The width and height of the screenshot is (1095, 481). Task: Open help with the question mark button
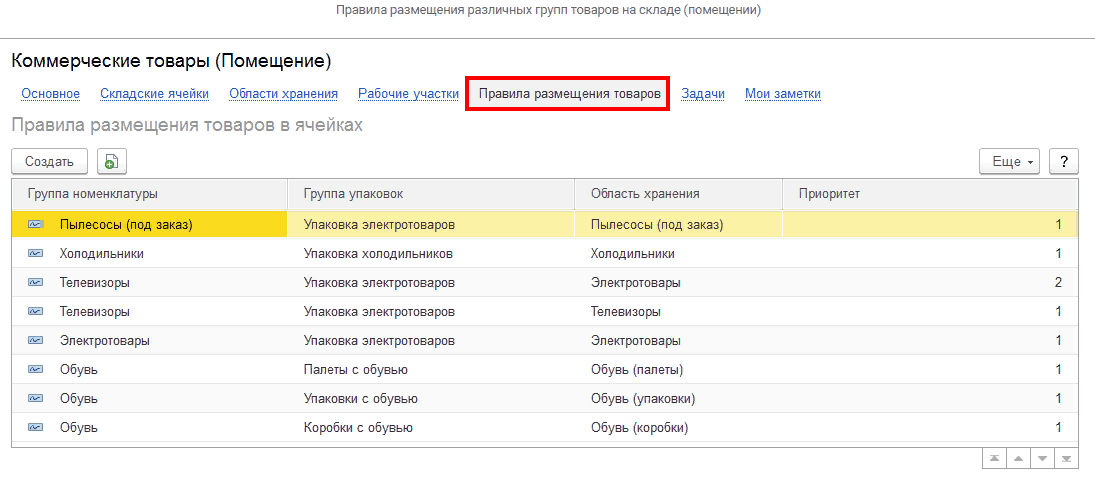tap(1063, 161)
